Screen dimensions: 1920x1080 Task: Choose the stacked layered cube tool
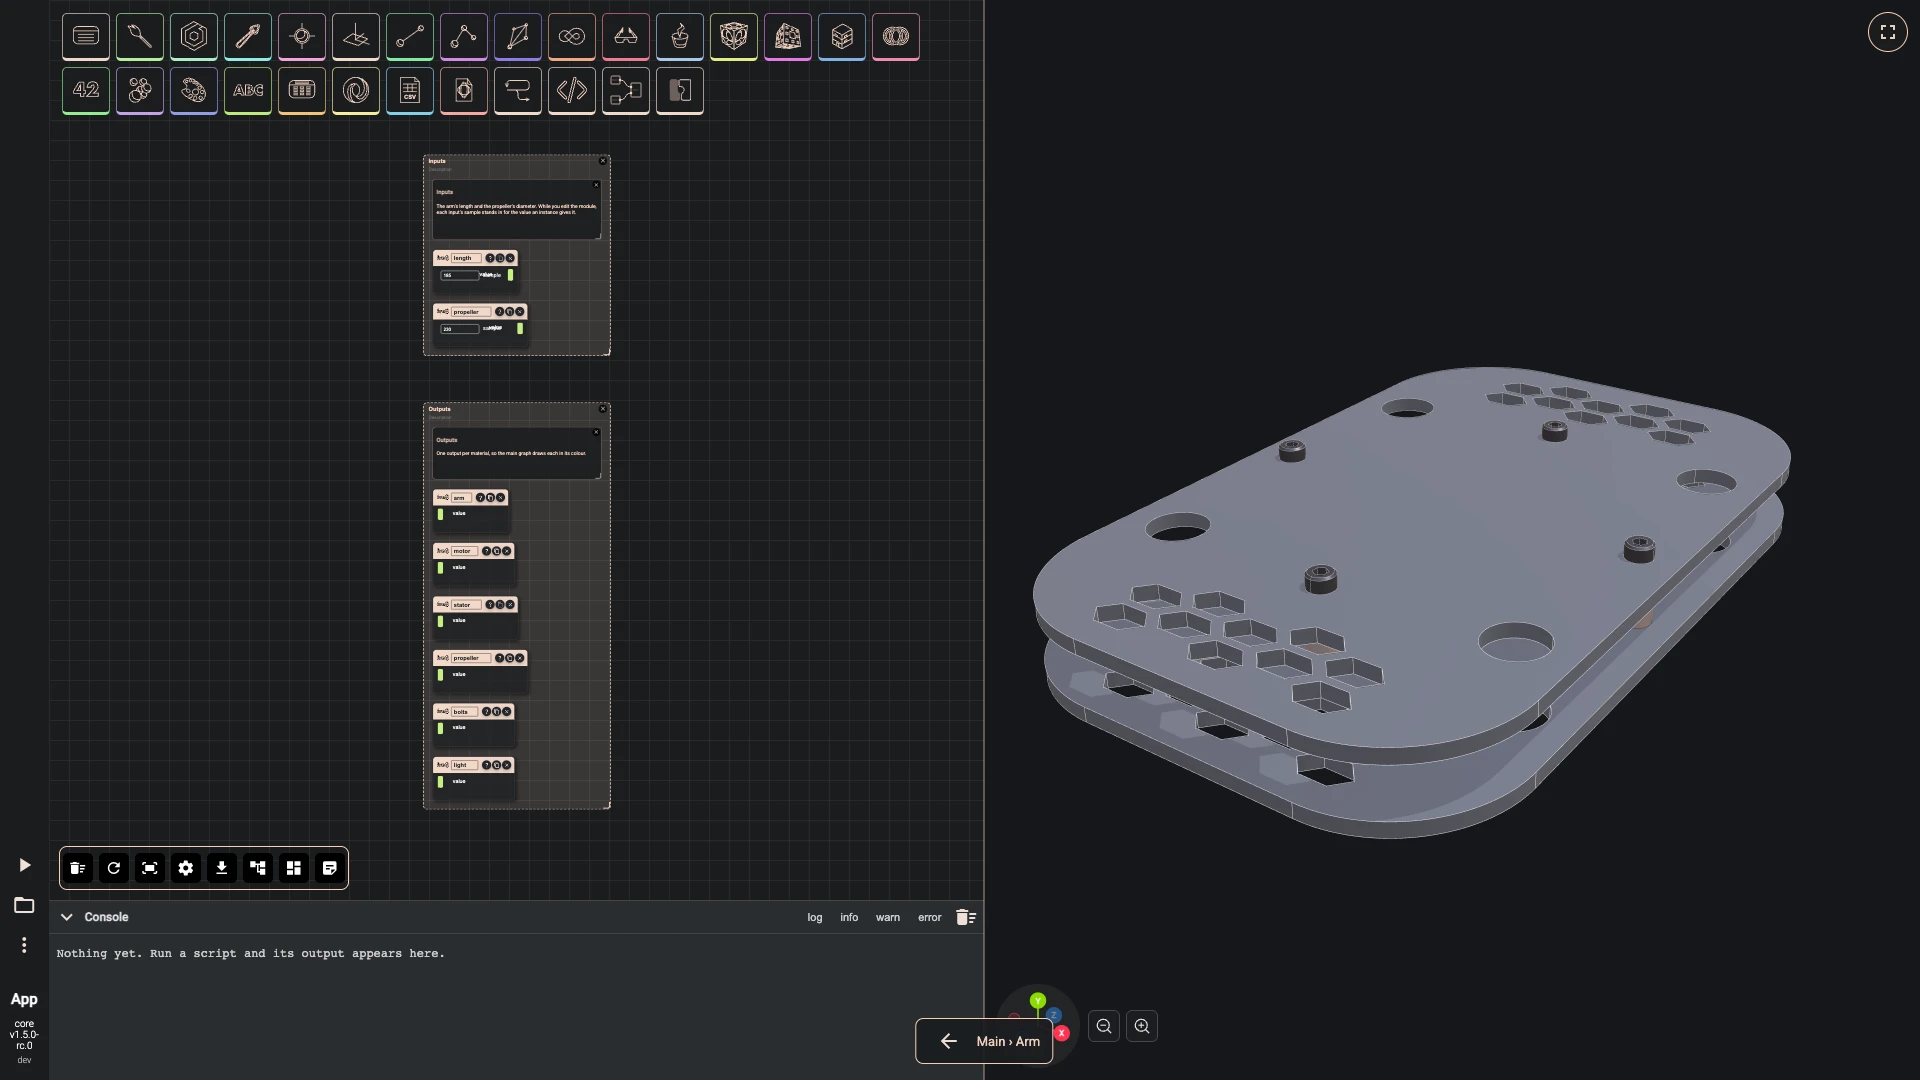[x=842, y=37]
